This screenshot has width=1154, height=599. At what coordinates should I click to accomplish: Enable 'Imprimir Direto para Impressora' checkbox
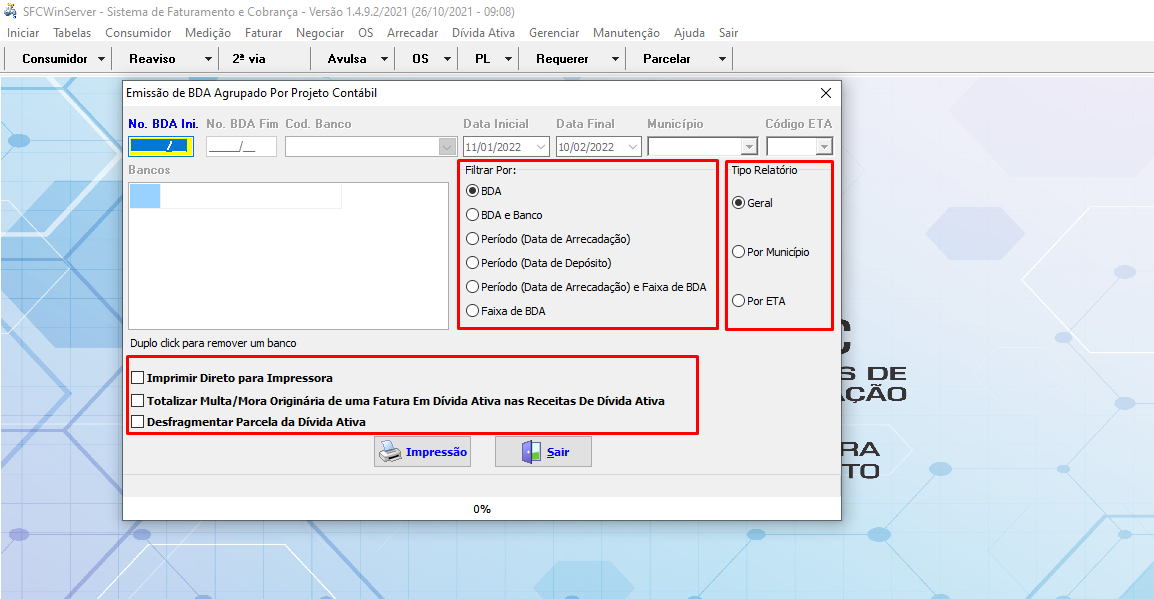tap(138, 378)
